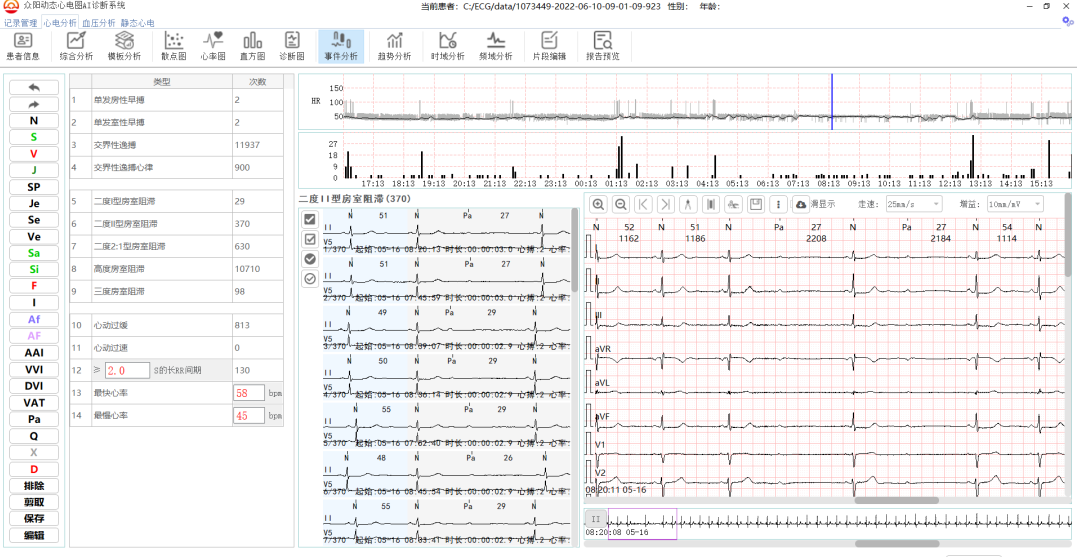Open the 直方图 histogram view
Screen dimensions: 1077x557
click(252, 46)
